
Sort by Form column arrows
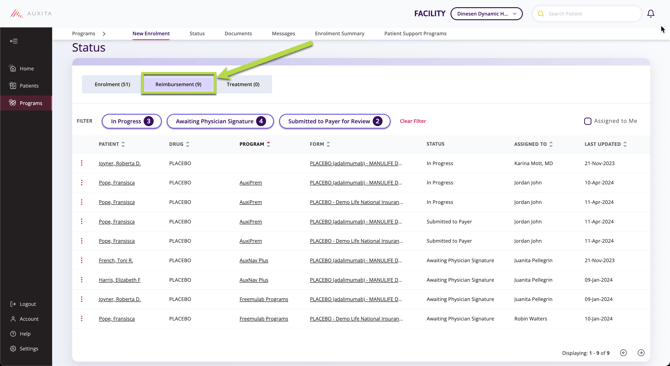click(328, 144)
